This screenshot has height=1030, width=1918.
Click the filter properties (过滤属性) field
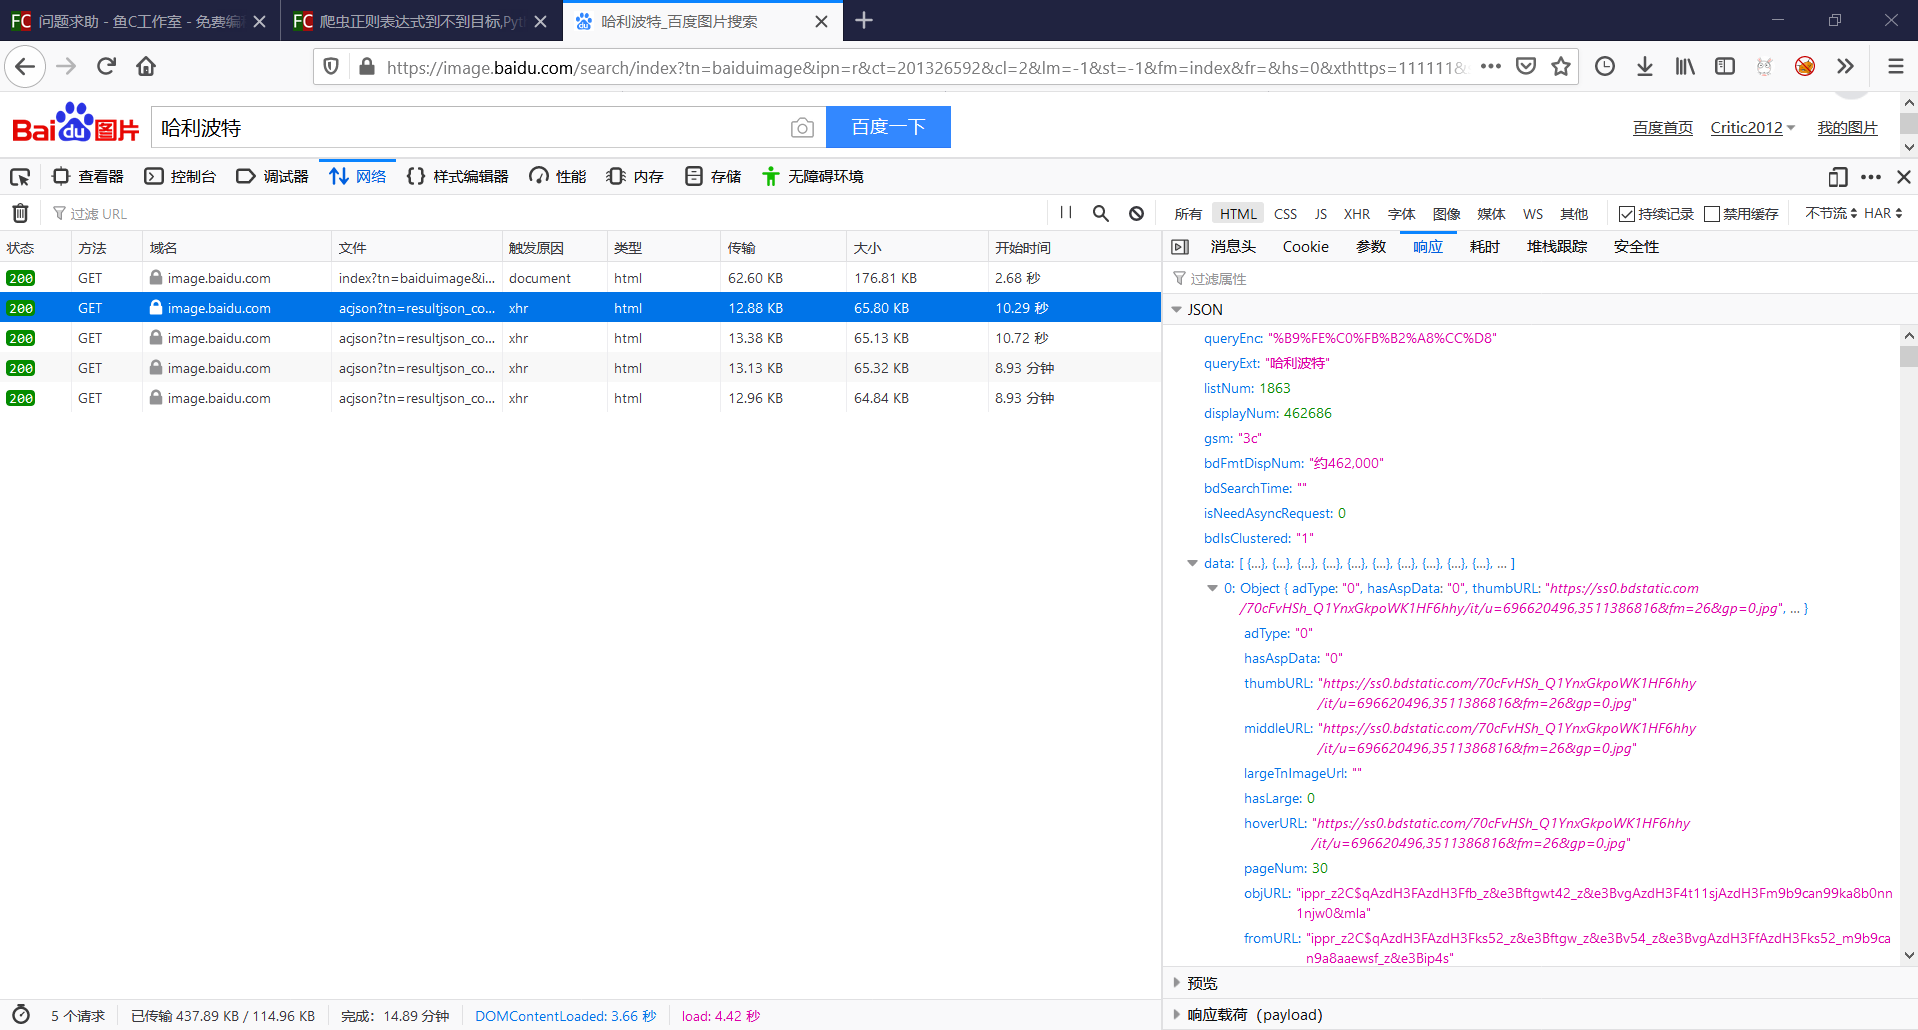[1538, 279]
